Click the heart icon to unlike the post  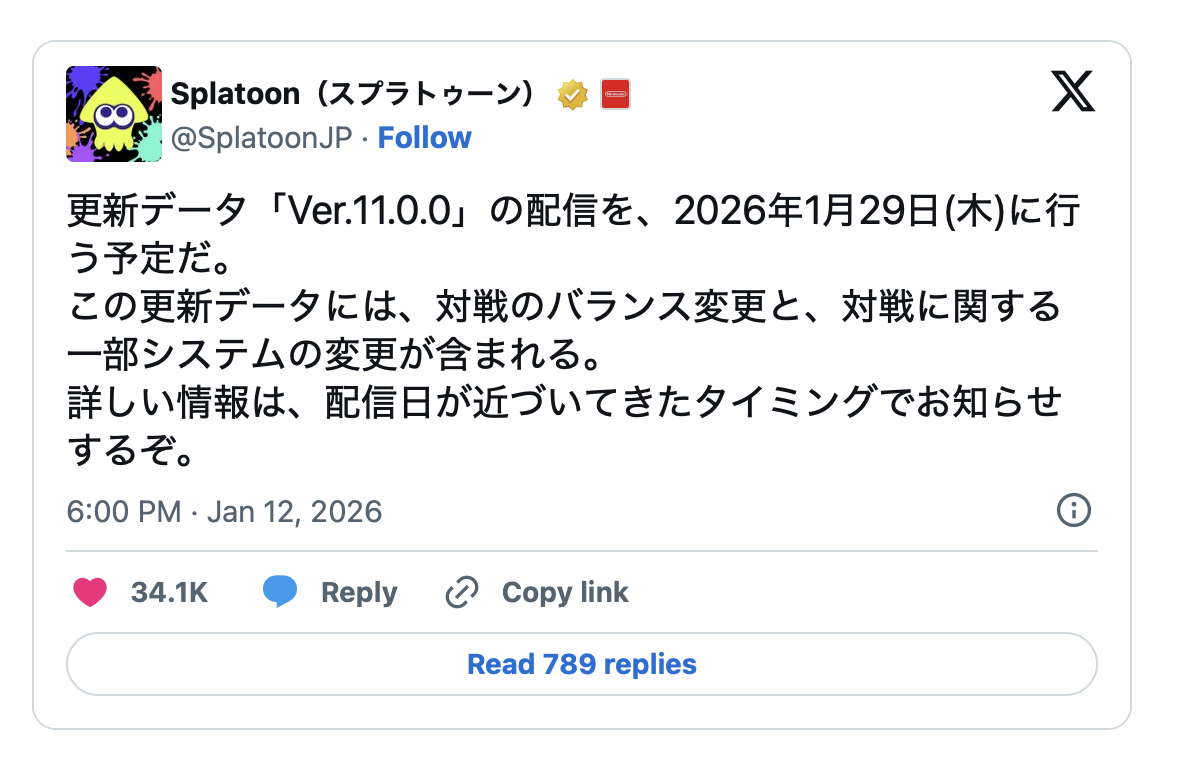point(91,592)
